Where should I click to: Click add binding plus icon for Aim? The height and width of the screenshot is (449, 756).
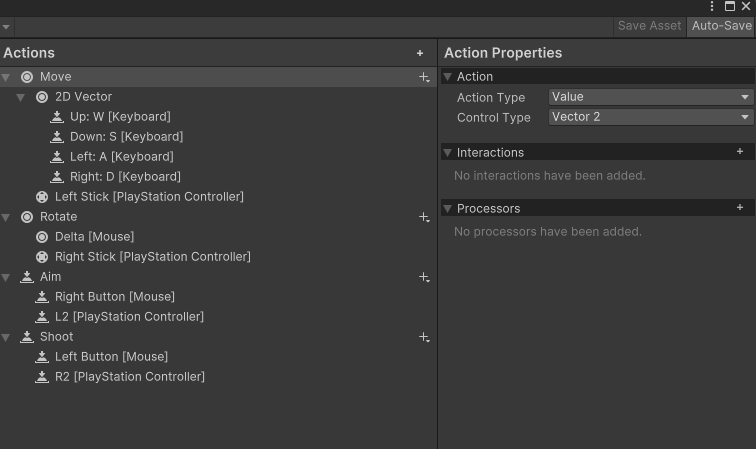(x=424, y=277)
